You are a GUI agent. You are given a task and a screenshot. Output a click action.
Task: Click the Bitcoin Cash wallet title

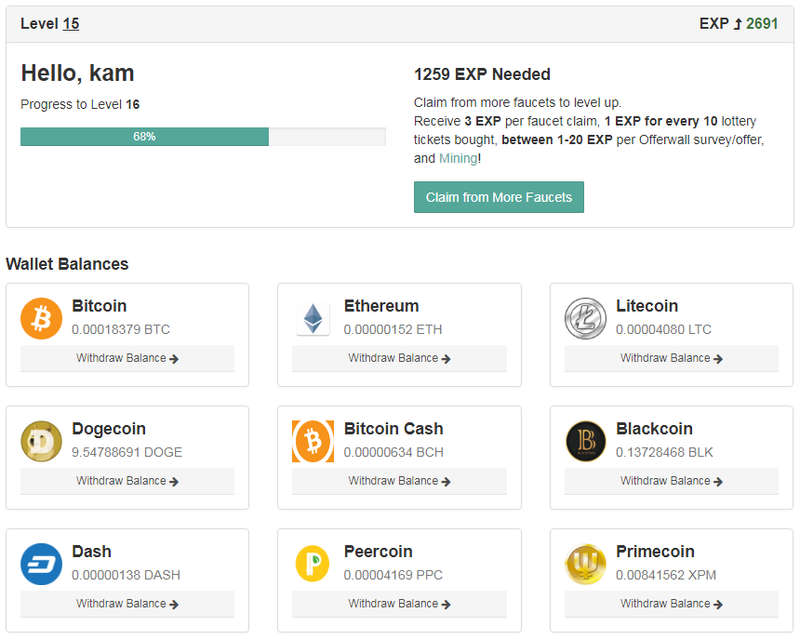tap(393, 429)
